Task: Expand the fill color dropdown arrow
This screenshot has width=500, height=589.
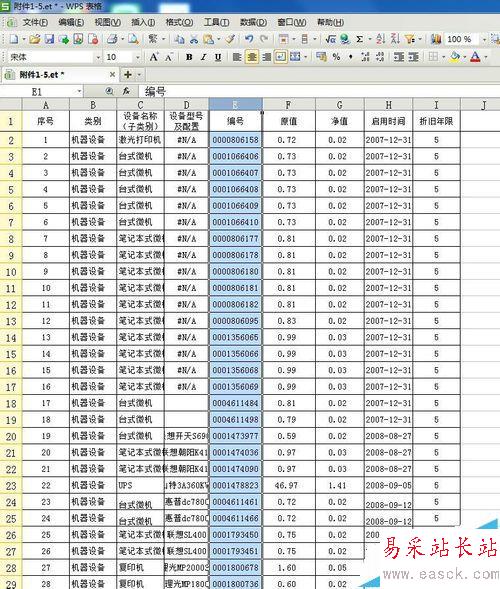Action: tap(464, 57)
